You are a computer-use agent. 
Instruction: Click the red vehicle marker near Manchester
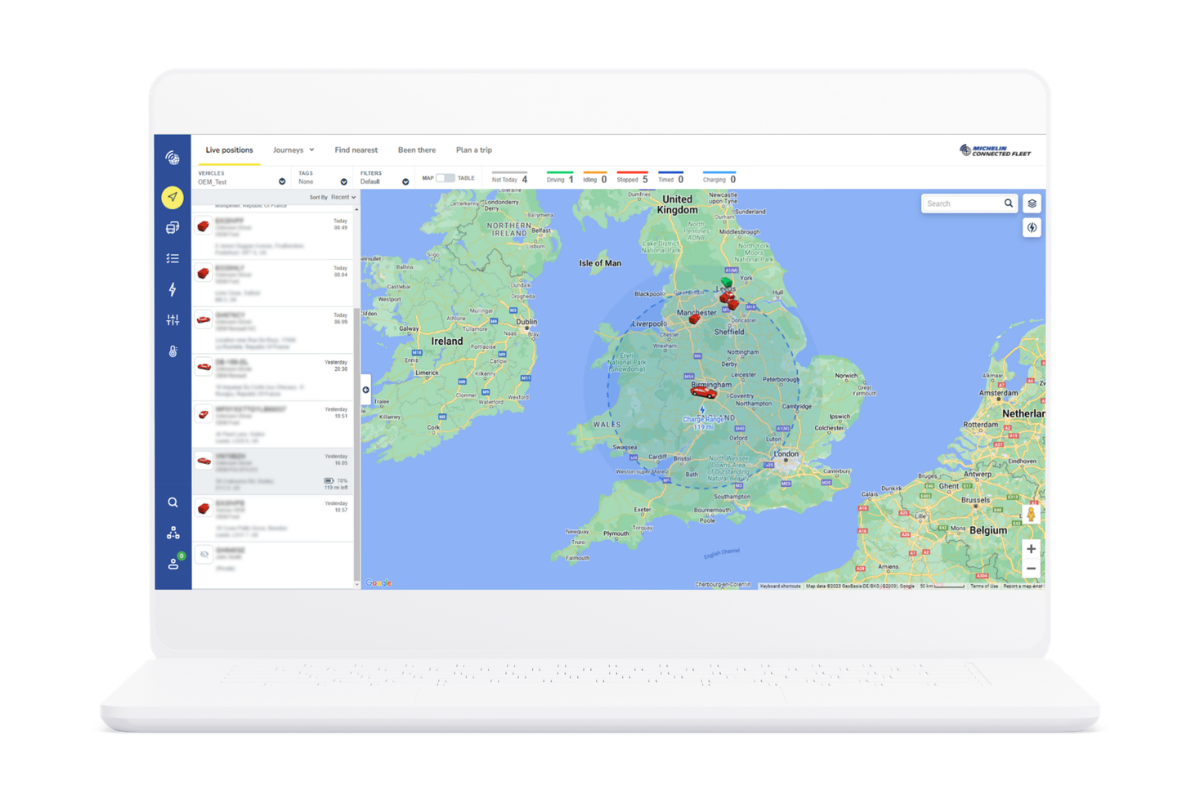tap(694, 319)
